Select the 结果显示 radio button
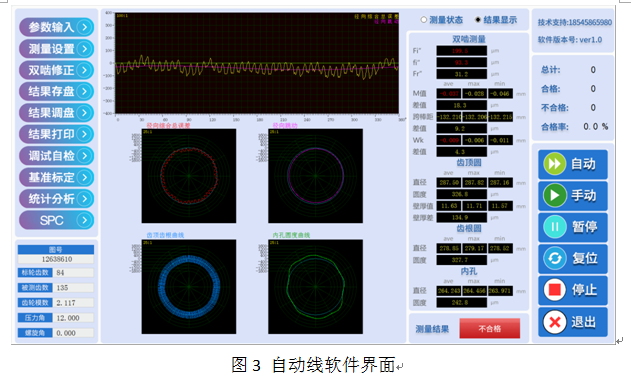Image resolution: width=631 pixels, height=382 pixels. [478, 20]
